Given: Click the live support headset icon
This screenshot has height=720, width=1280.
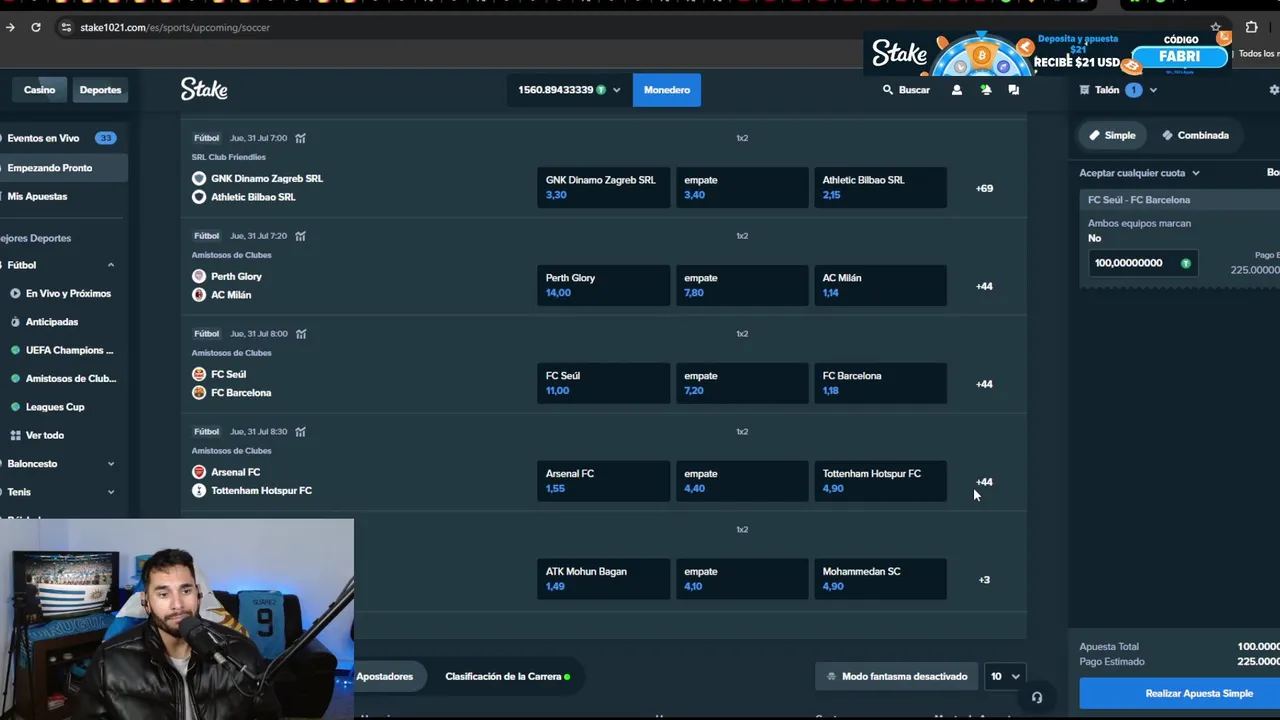Looking at the screenshot, I should point(1037,698).
